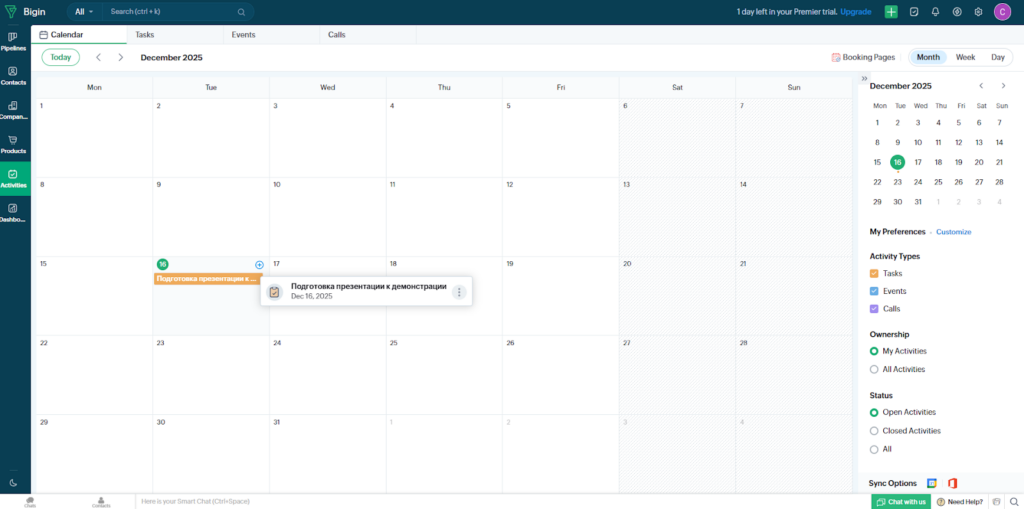Click Need Help?
Screen dimensions: 1024x509
[959, 502]
